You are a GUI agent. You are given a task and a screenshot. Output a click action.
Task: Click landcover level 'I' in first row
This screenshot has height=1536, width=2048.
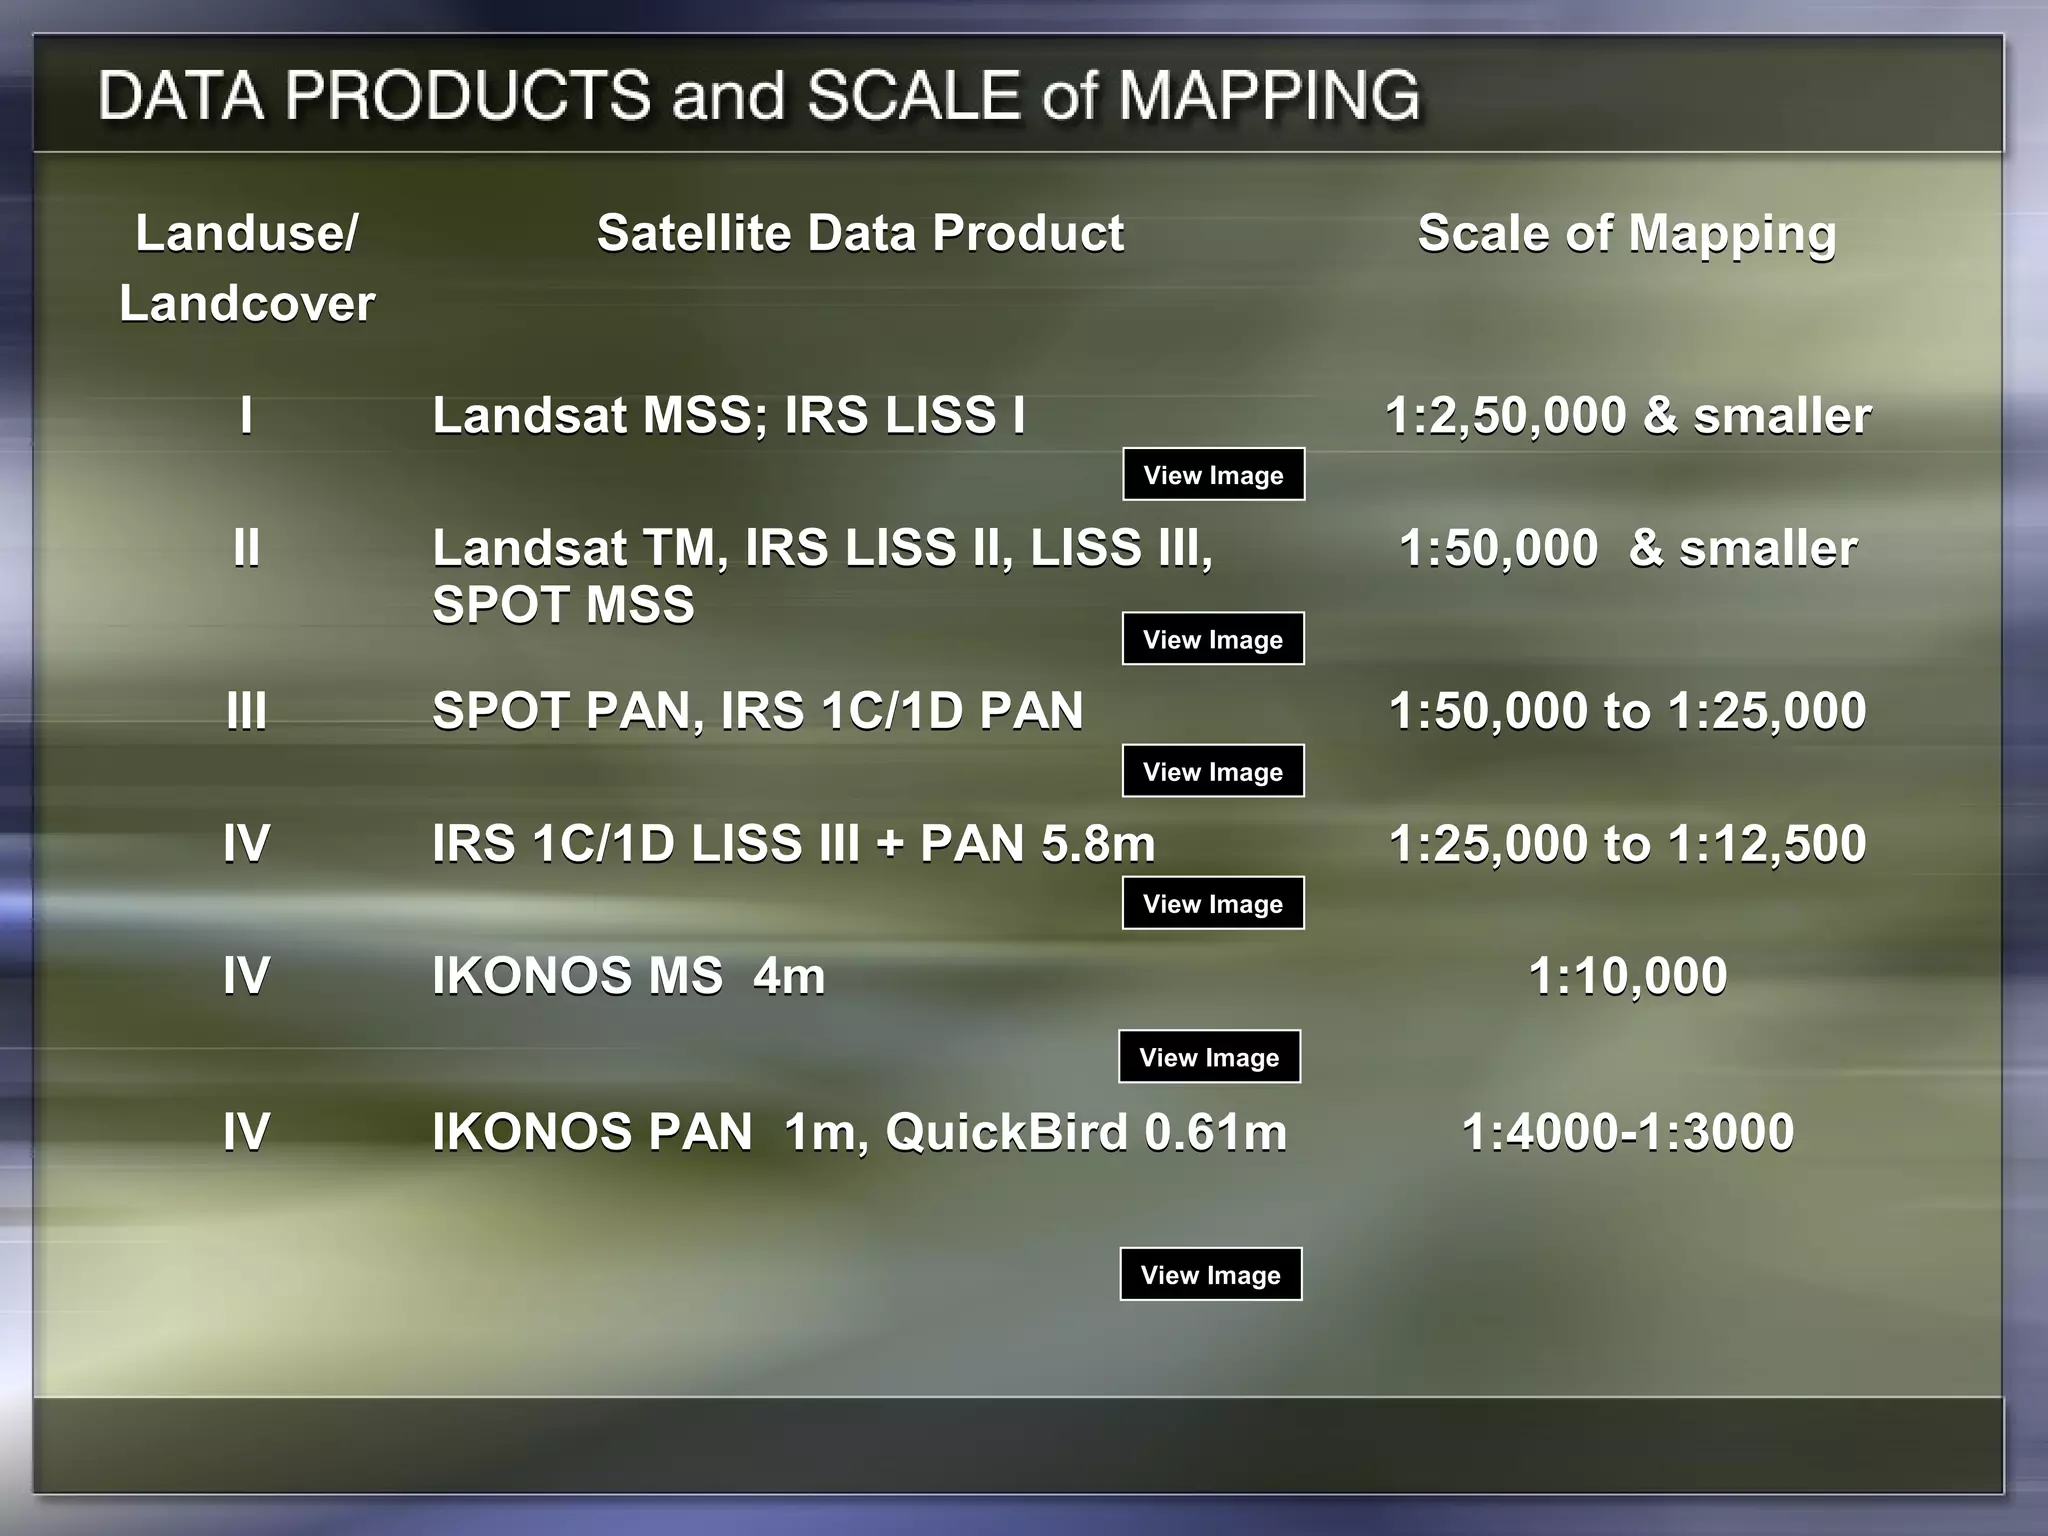click(246, 415)
